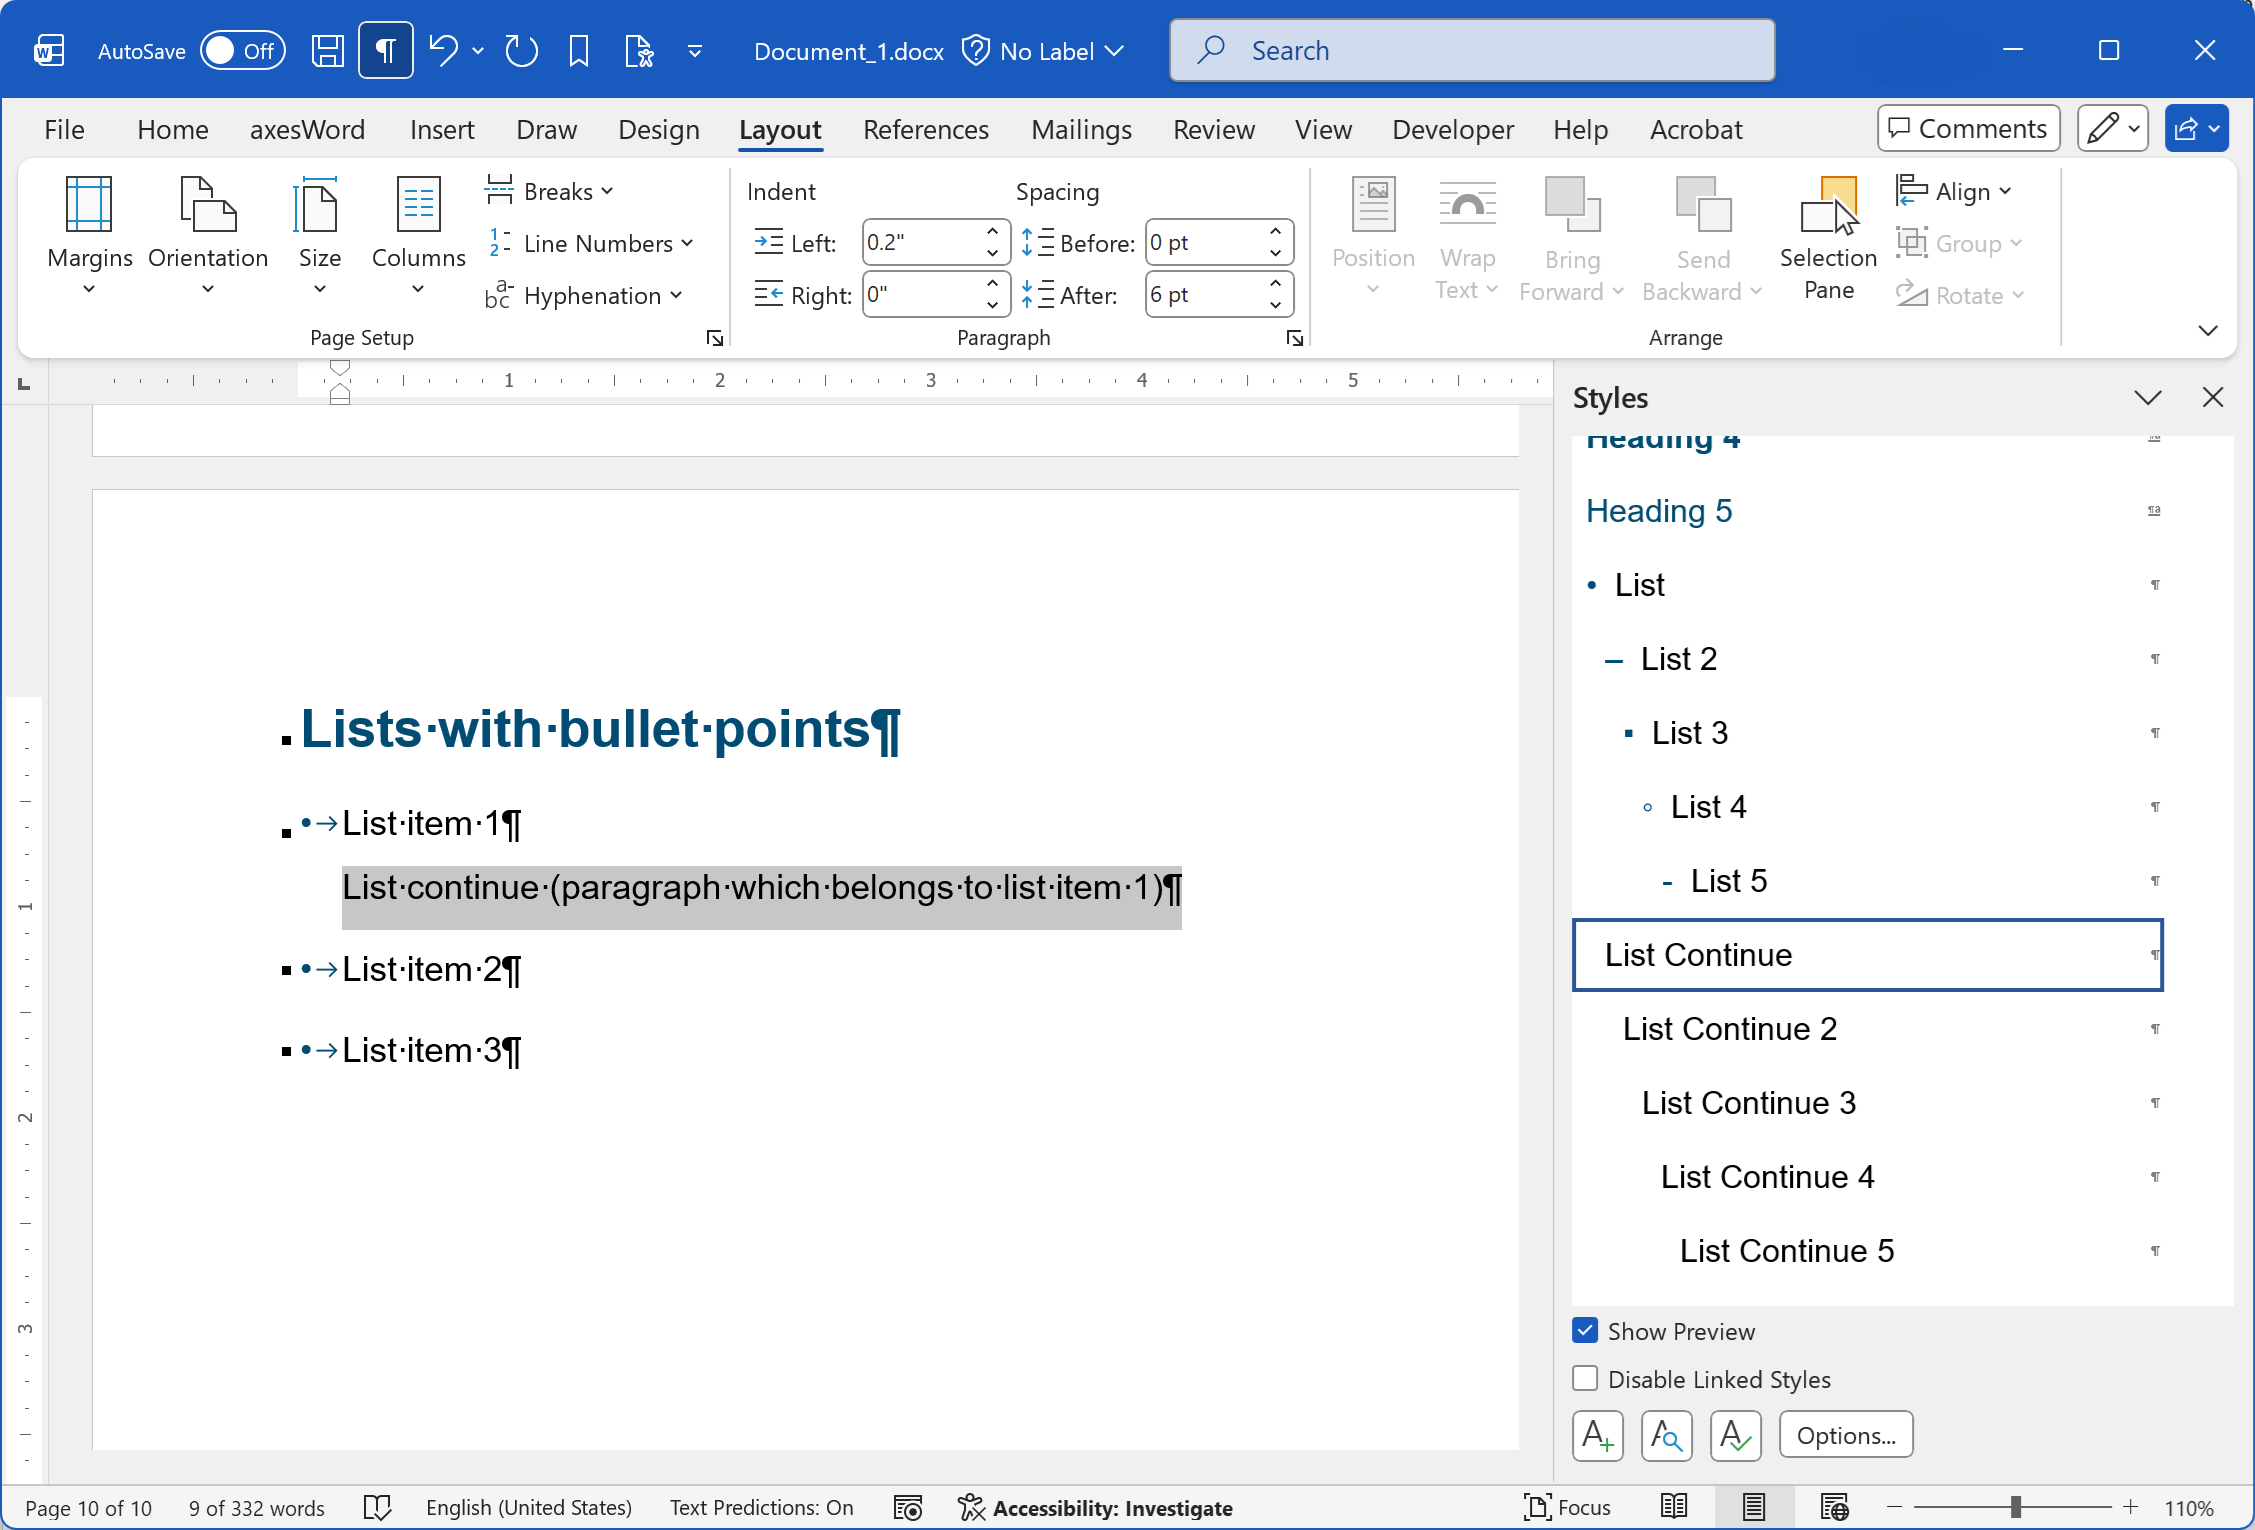
Task: Open the Paragraph dialog launcher
Action: coord(1295,338)
